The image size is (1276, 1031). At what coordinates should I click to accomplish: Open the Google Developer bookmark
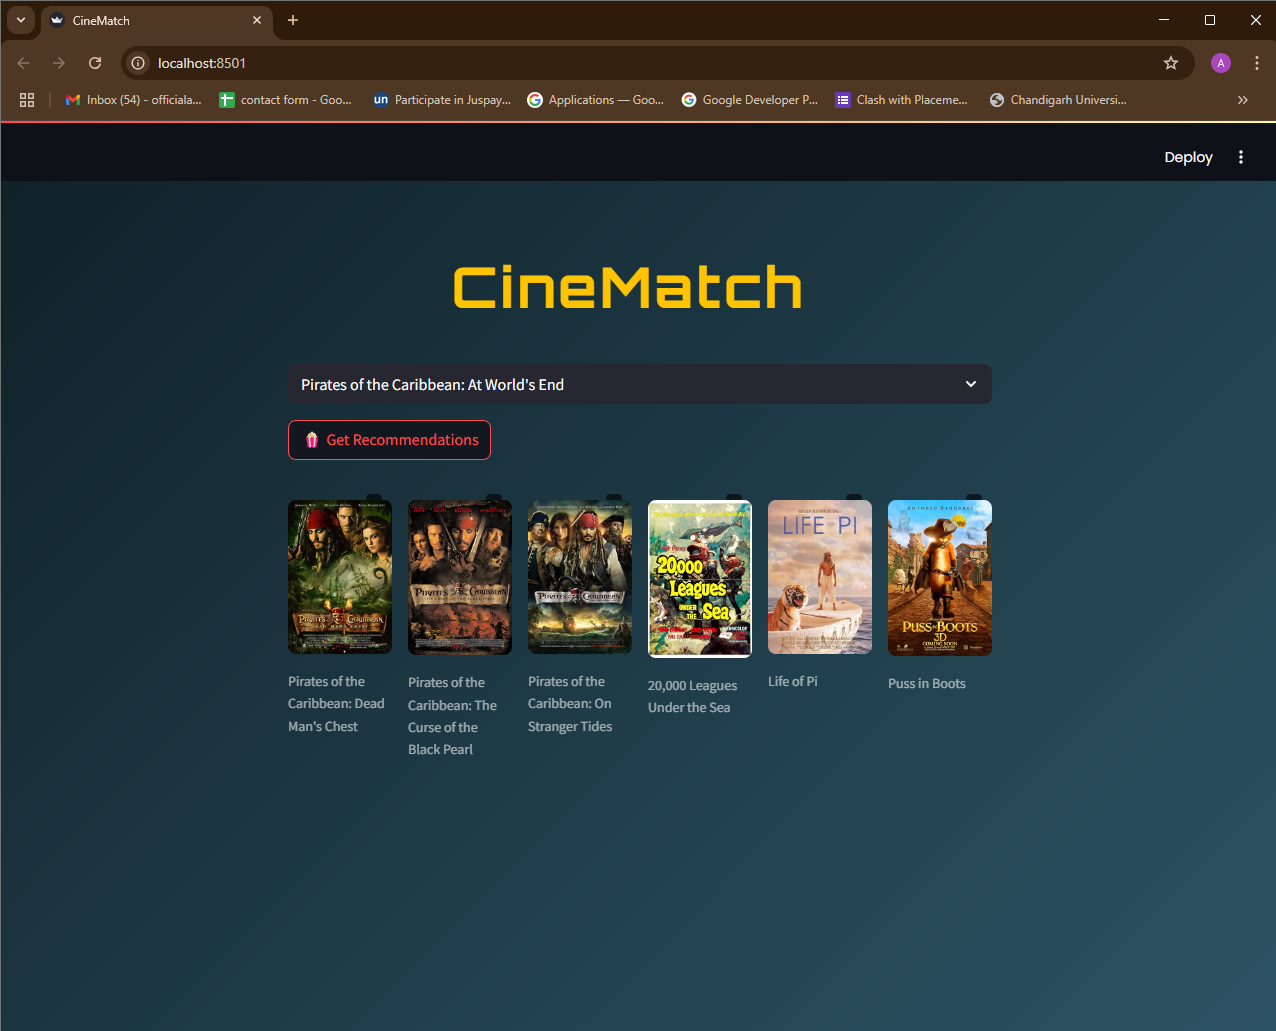(x=750, y=100)
